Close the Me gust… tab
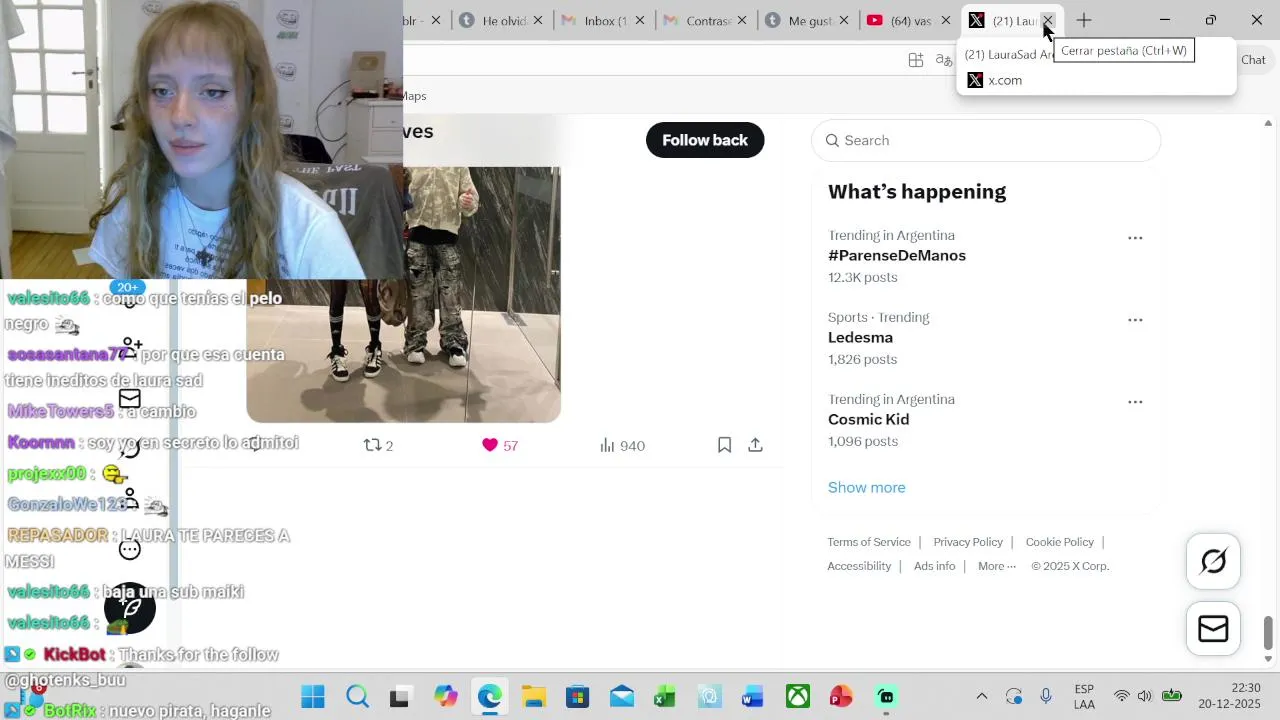 pos(844,20)
